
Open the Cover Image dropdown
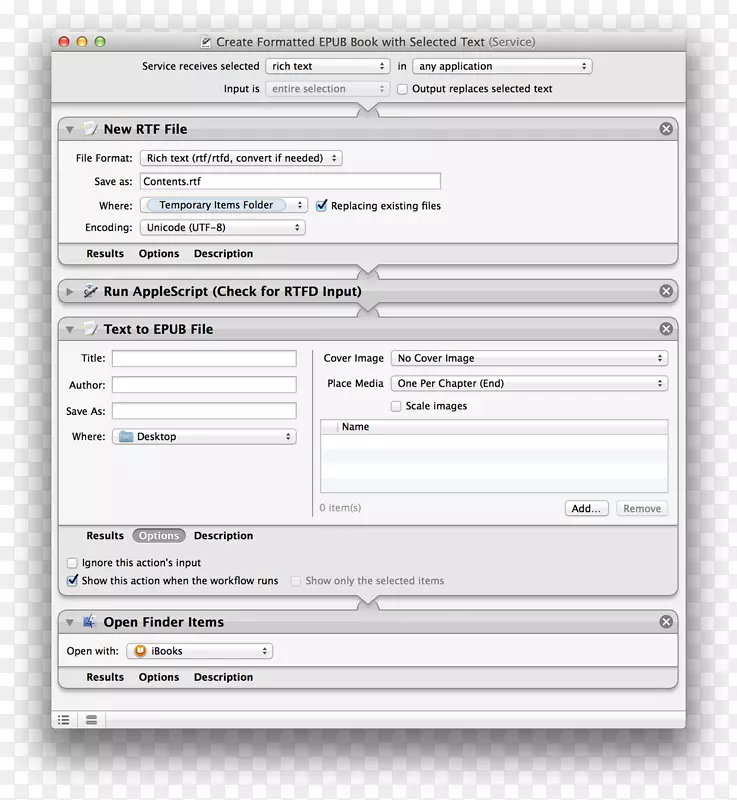pos(529,358)
